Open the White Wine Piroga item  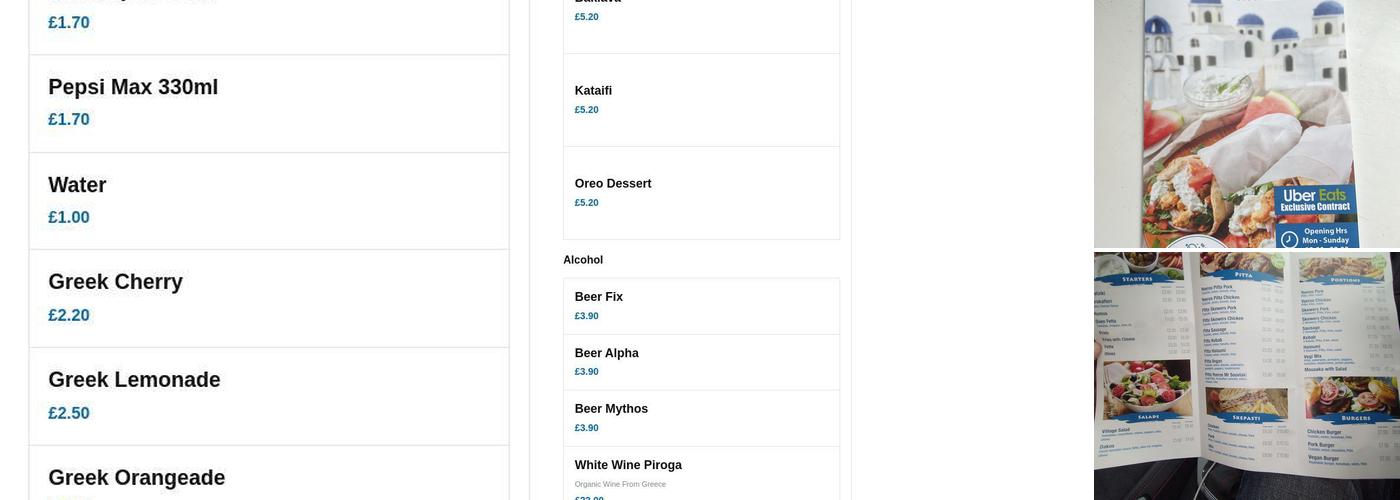coord(628,465)
